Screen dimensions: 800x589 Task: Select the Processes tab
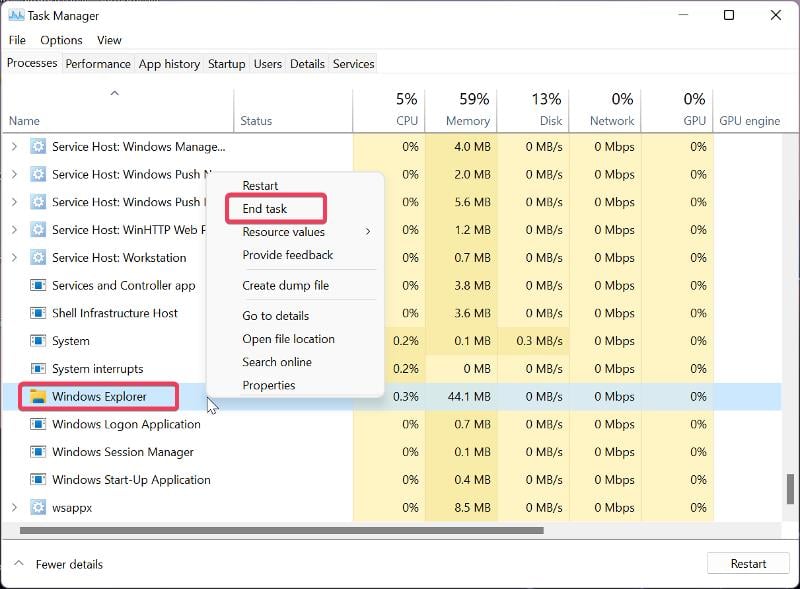pos(32,63)
